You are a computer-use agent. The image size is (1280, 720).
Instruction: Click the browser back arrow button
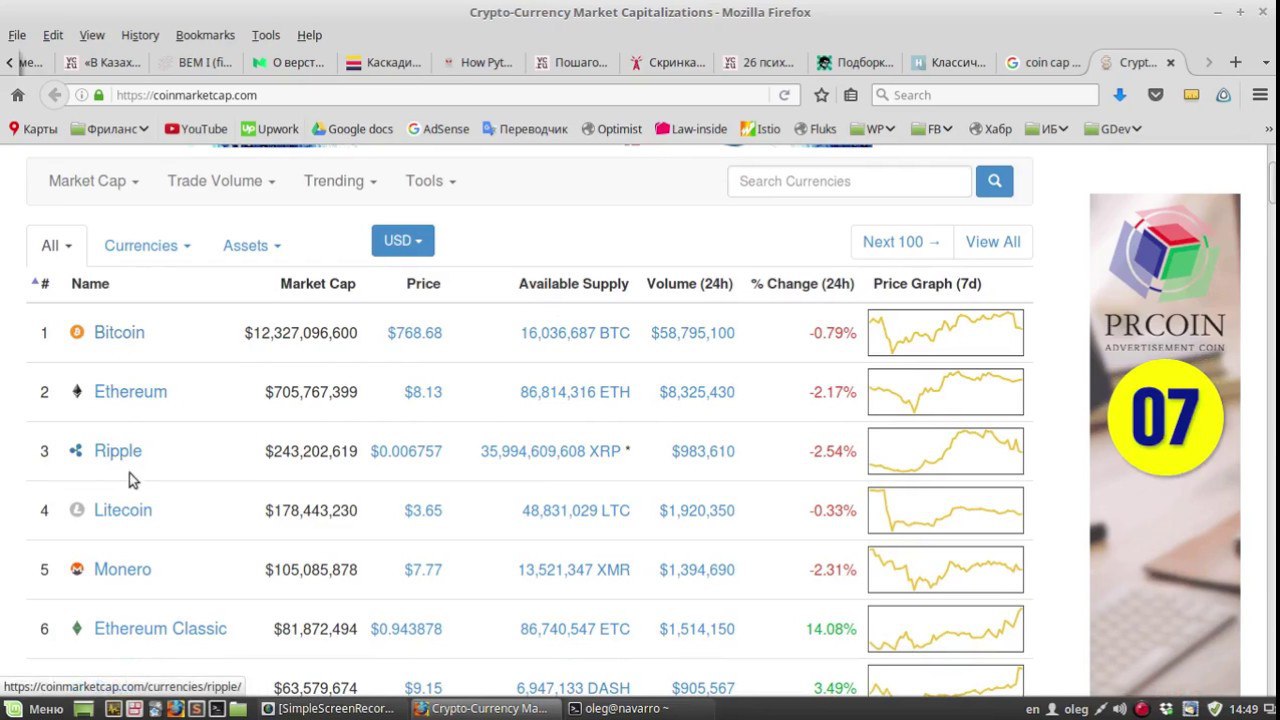click(x=54, y=95)
